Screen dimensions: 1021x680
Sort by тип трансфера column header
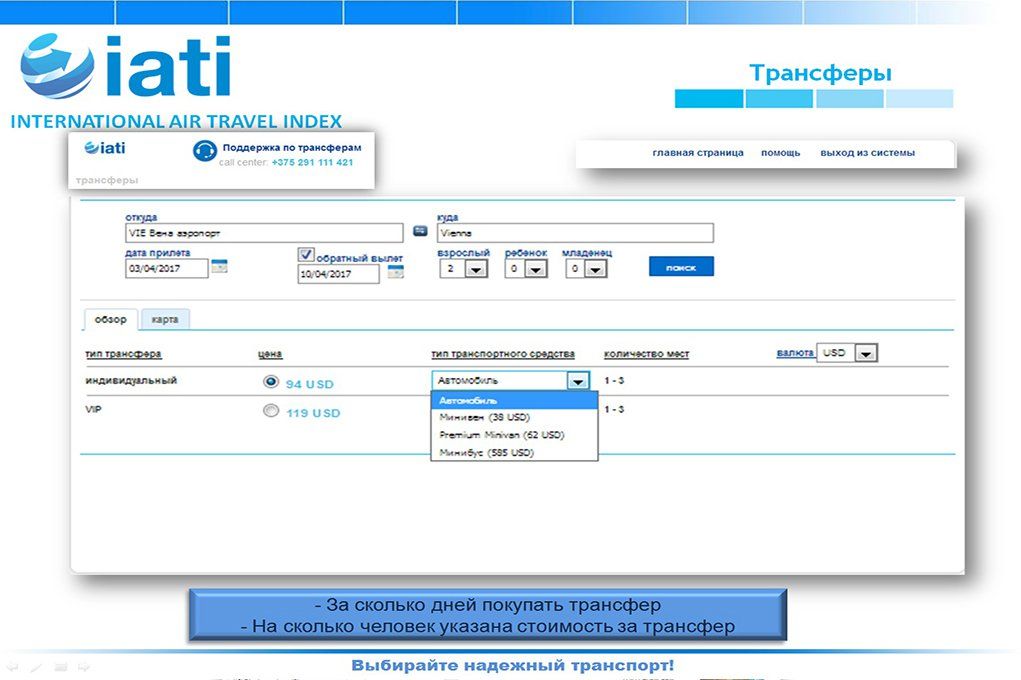[124, 354]
